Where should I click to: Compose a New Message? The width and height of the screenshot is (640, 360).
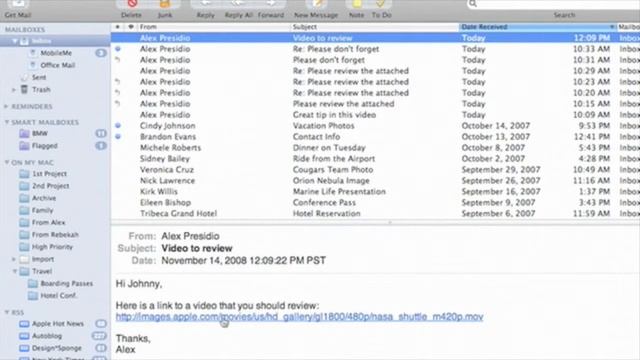pos(316,9)
